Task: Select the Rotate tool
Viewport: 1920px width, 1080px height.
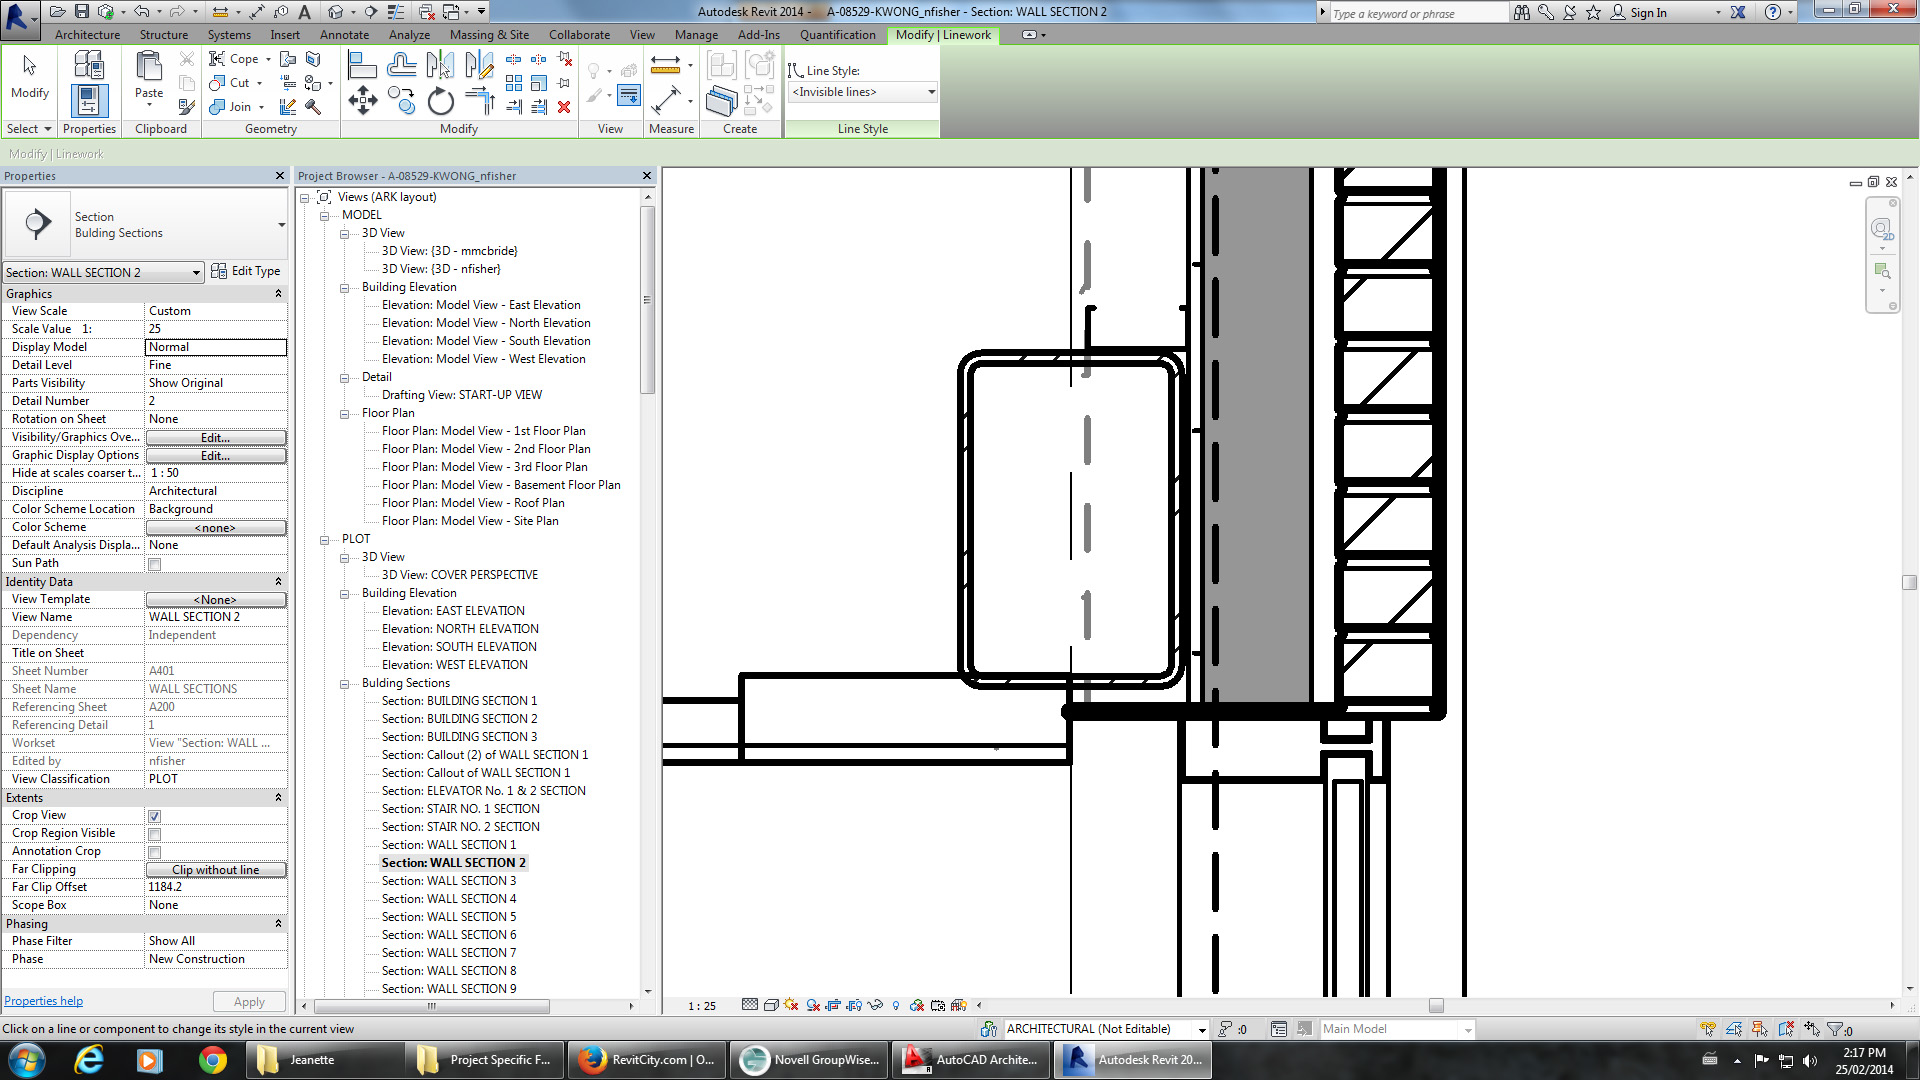Action: click(x=440, y=101)
